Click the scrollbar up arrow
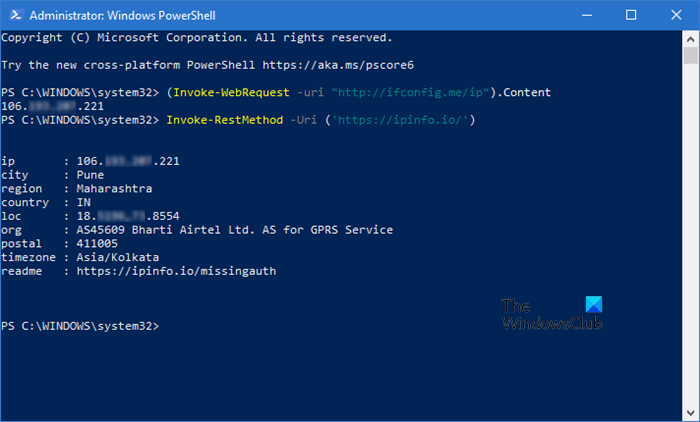700x422 pixels. click(689, 38)
